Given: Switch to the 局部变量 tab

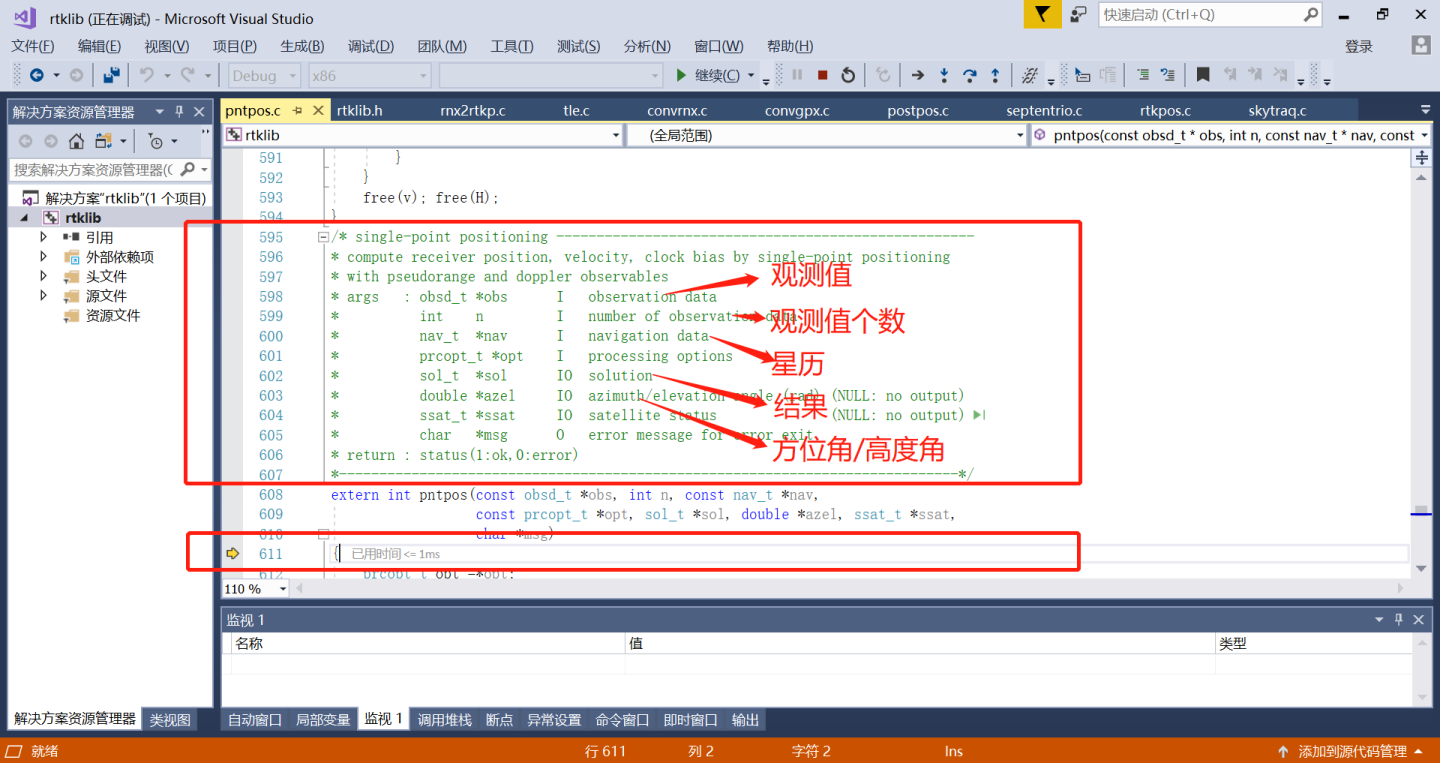Looking at the screenshot, I should tap(323, 719).
